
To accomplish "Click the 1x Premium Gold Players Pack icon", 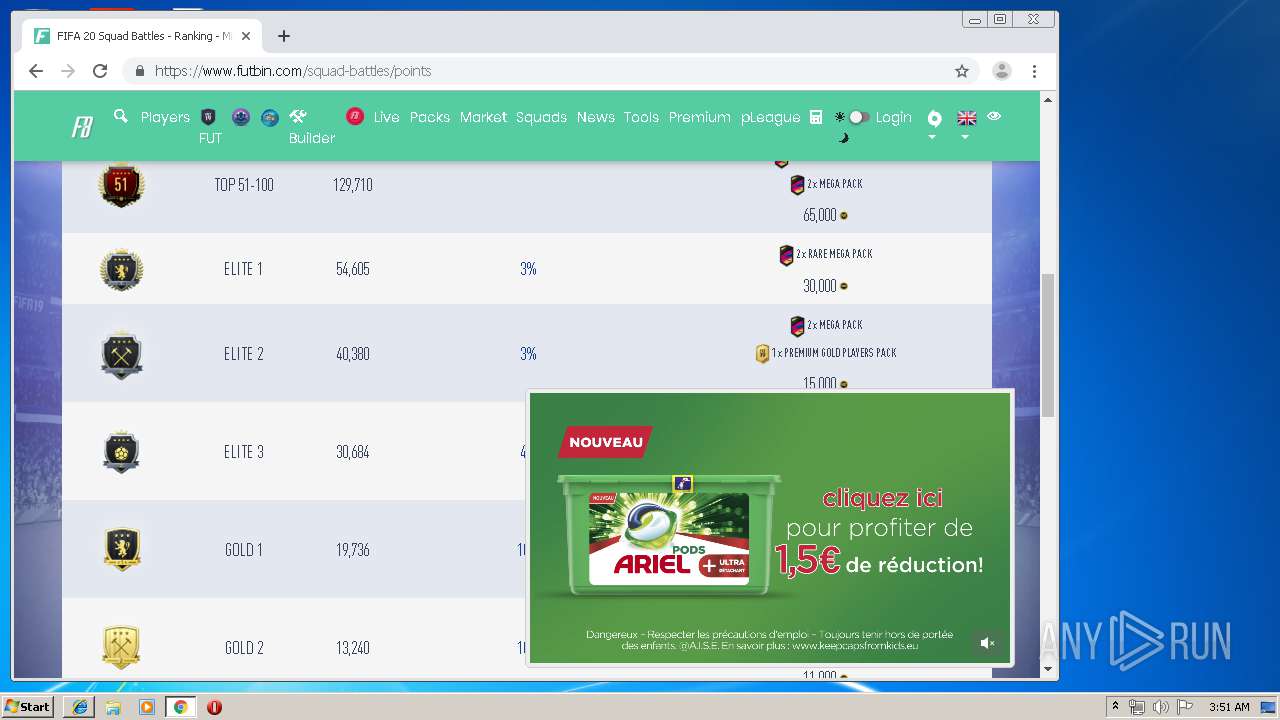I will pos(762,353).
